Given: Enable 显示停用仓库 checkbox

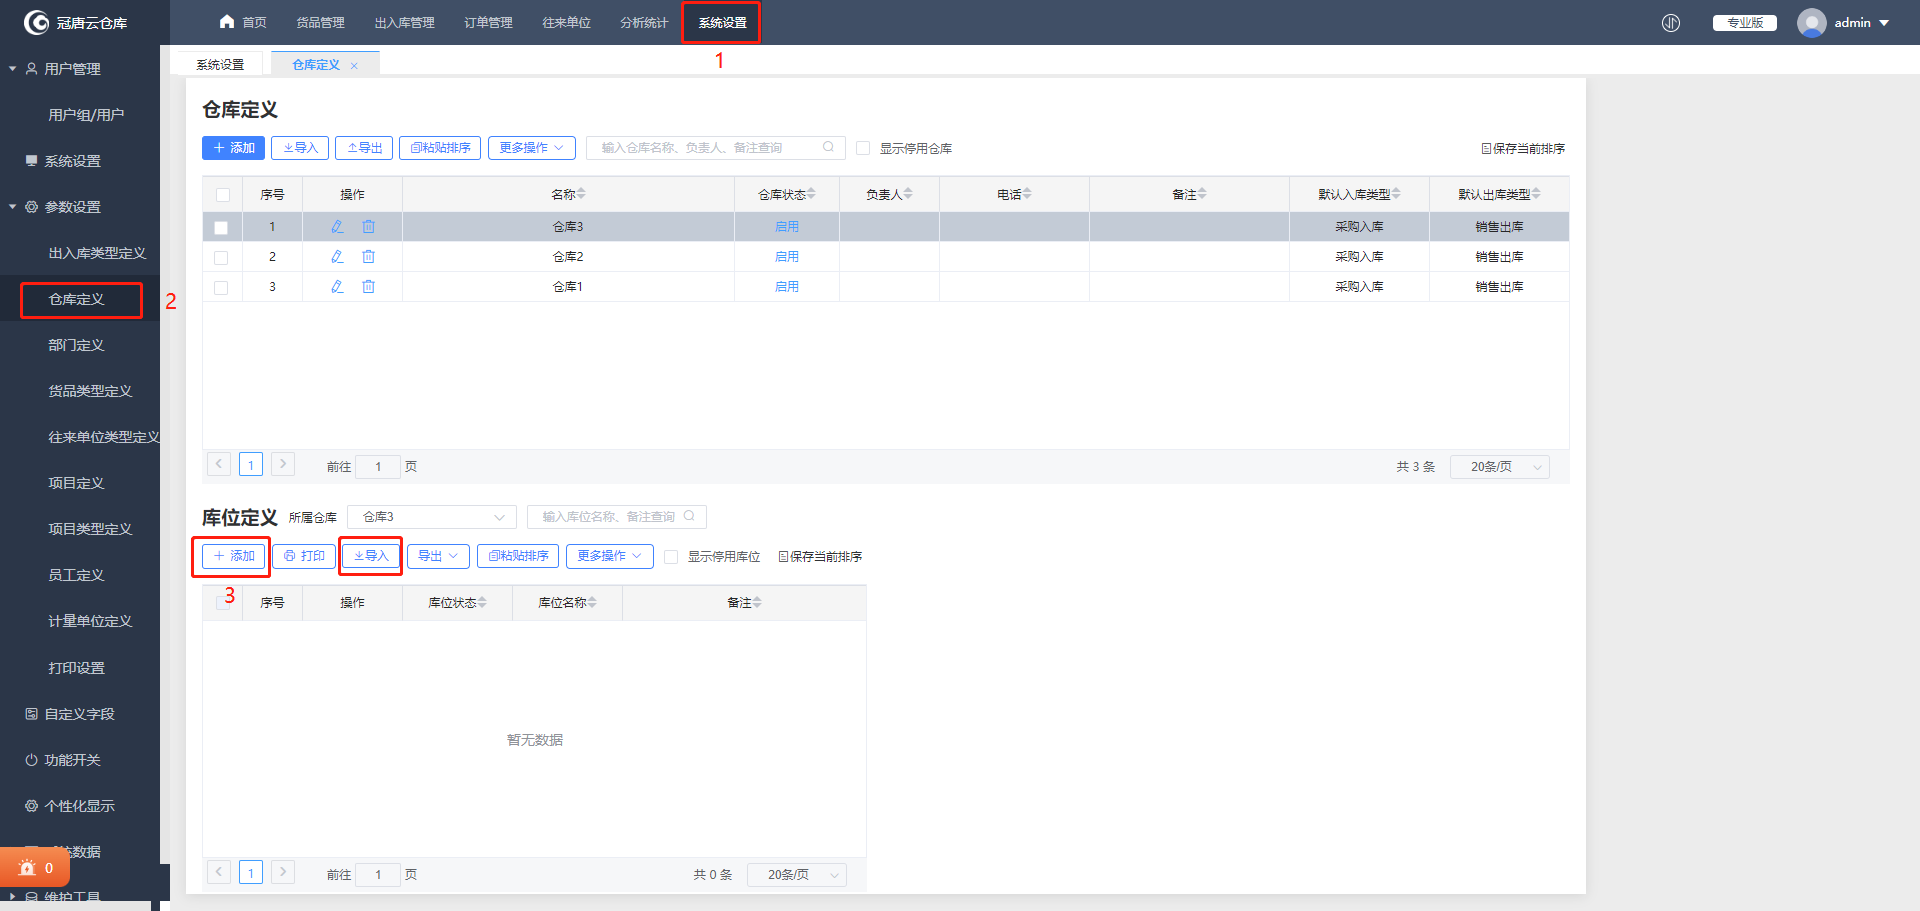Looking at the screenshot, I should (863, 148).
